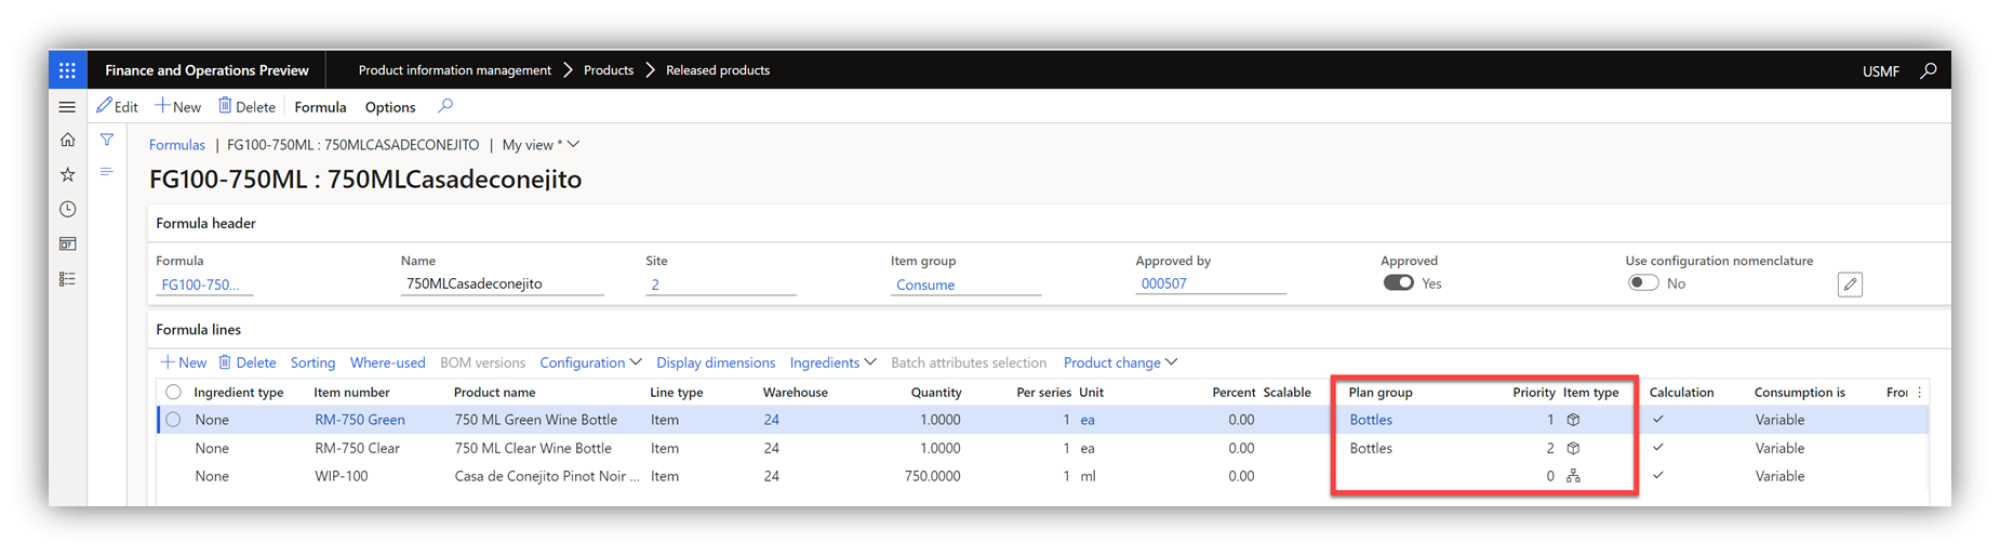Collapse the Formula lines section
2000x555 pixels.
pyautogui.click(x=198, y=329)
